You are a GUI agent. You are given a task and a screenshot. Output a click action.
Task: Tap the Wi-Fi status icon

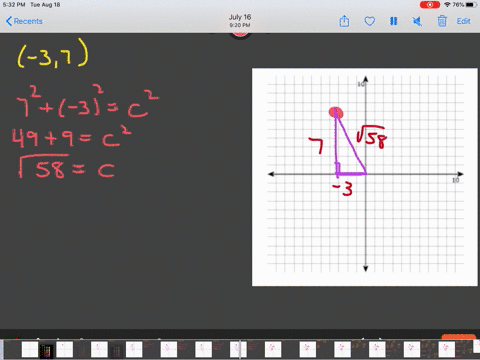(x=447, y=5)
